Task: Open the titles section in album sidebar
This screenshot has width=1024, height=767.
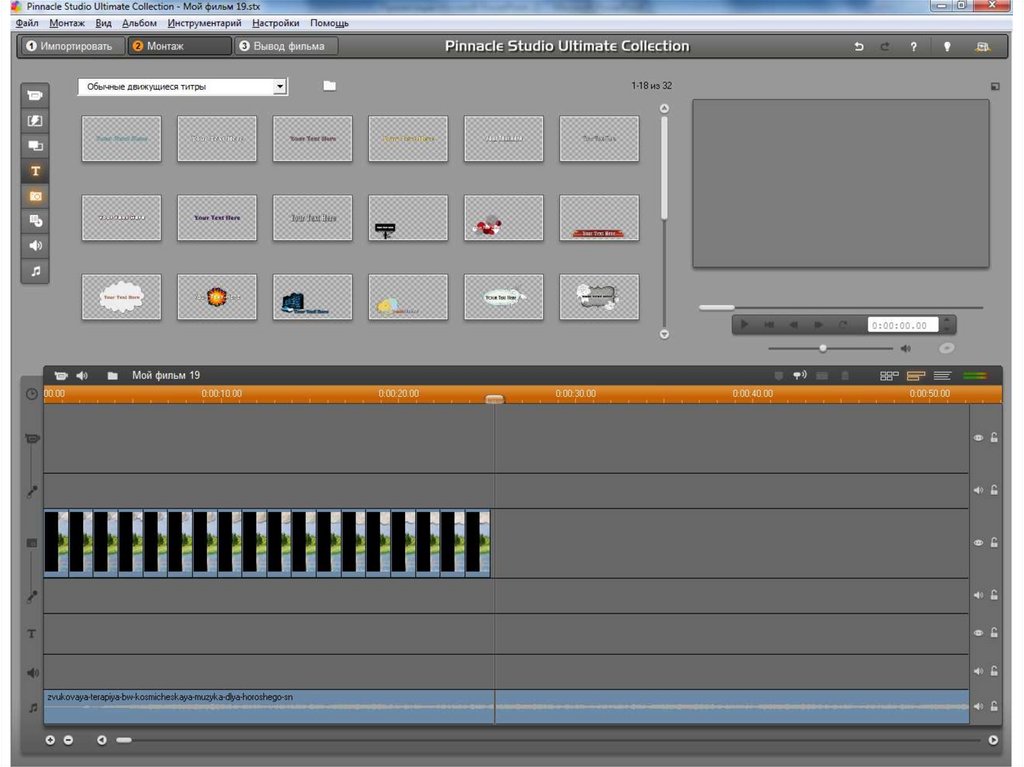Action: coord(35,171)
